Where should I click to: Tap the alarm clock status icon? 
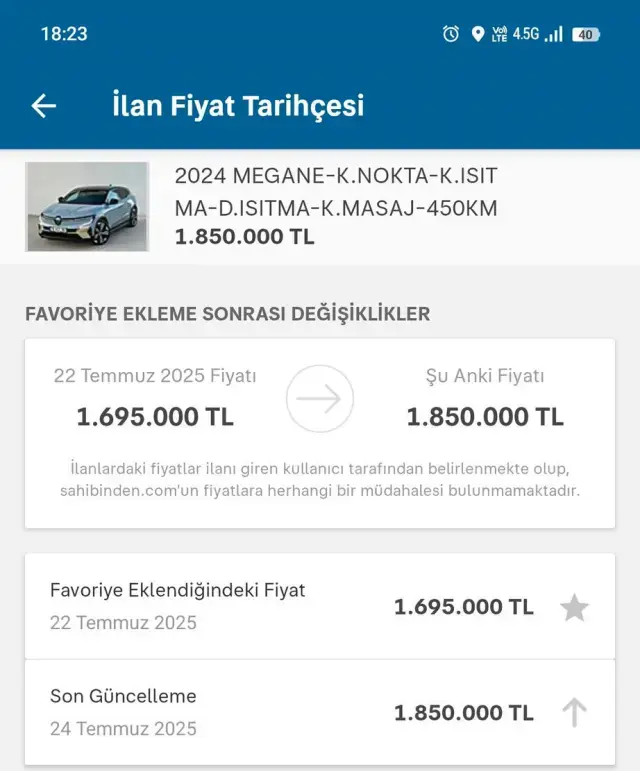tap(451, 34)
